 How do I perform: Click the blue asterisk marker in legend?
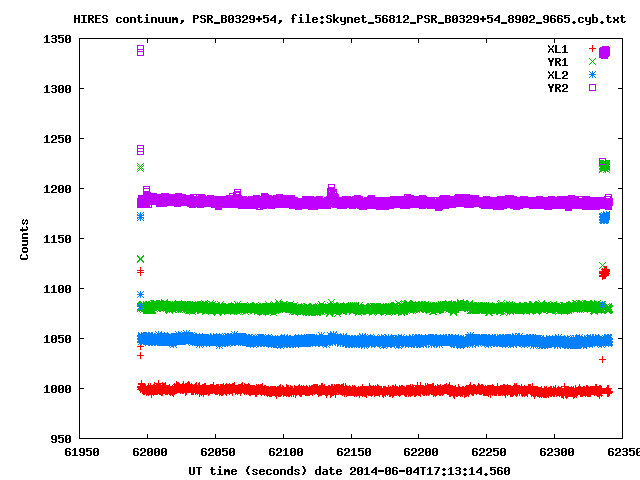[592, 75]
